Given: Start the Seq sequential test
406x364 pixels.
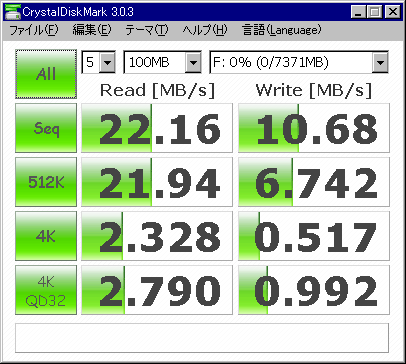Looking at the screenshot, I should pos(46,128).
